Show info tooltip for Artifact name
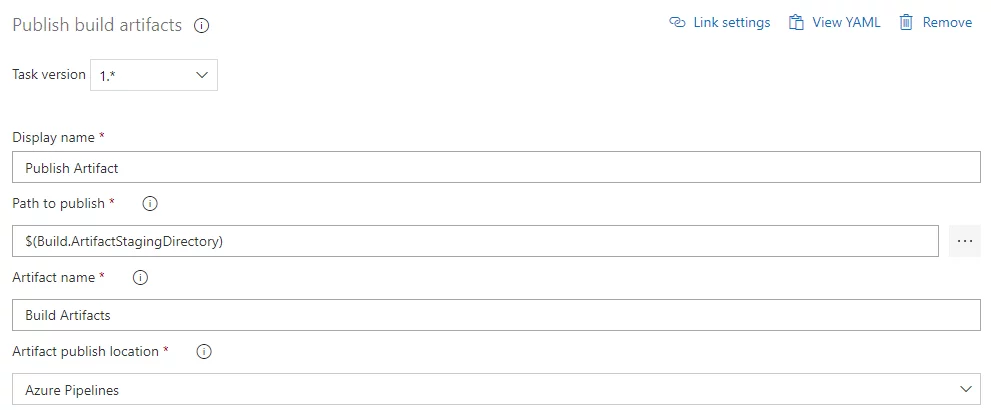Screen dimensions: 991x410 click(140, 277)
